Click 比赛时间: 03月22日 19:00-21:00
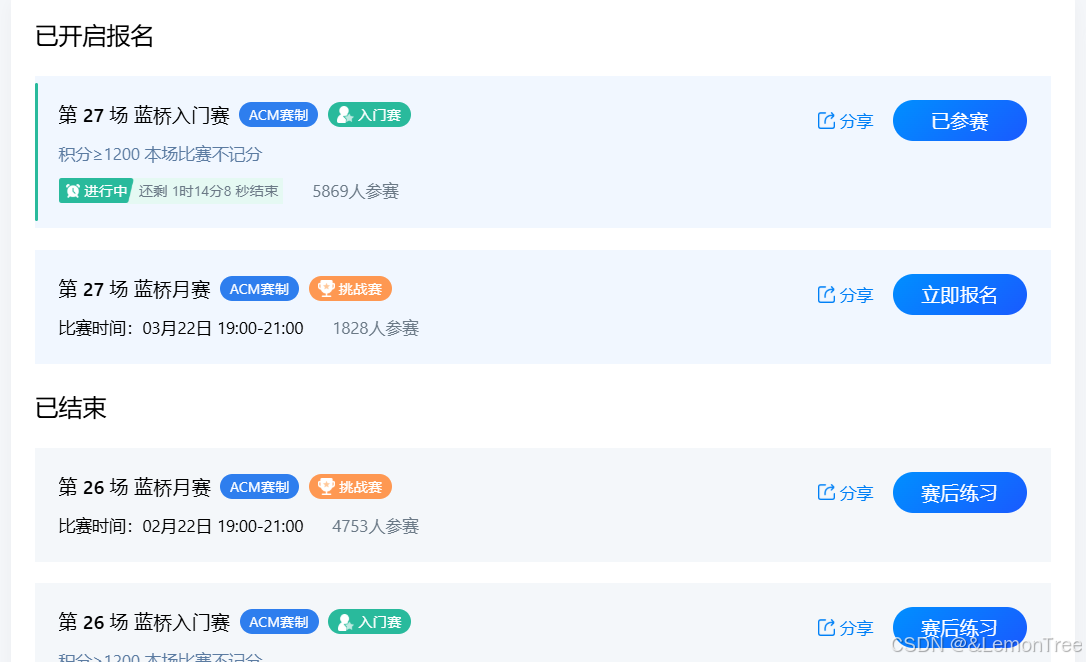1086x662 pixels. tap(181, 328)
